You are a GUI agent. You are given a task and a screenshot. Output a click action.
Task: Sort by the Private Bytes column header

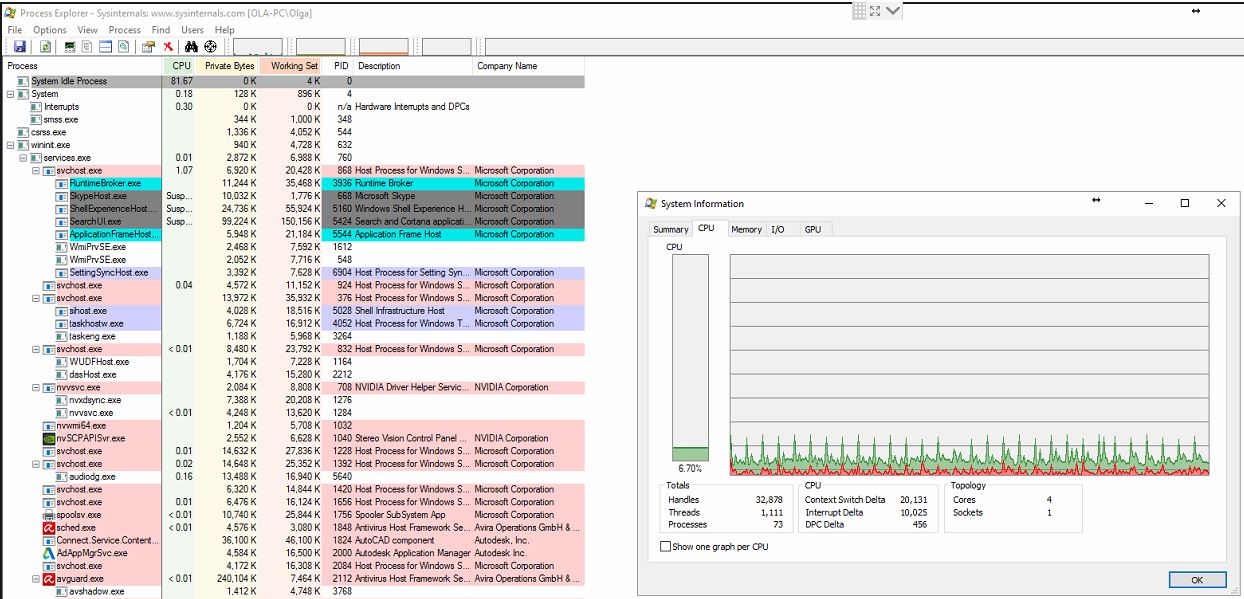tap(228, 66)
